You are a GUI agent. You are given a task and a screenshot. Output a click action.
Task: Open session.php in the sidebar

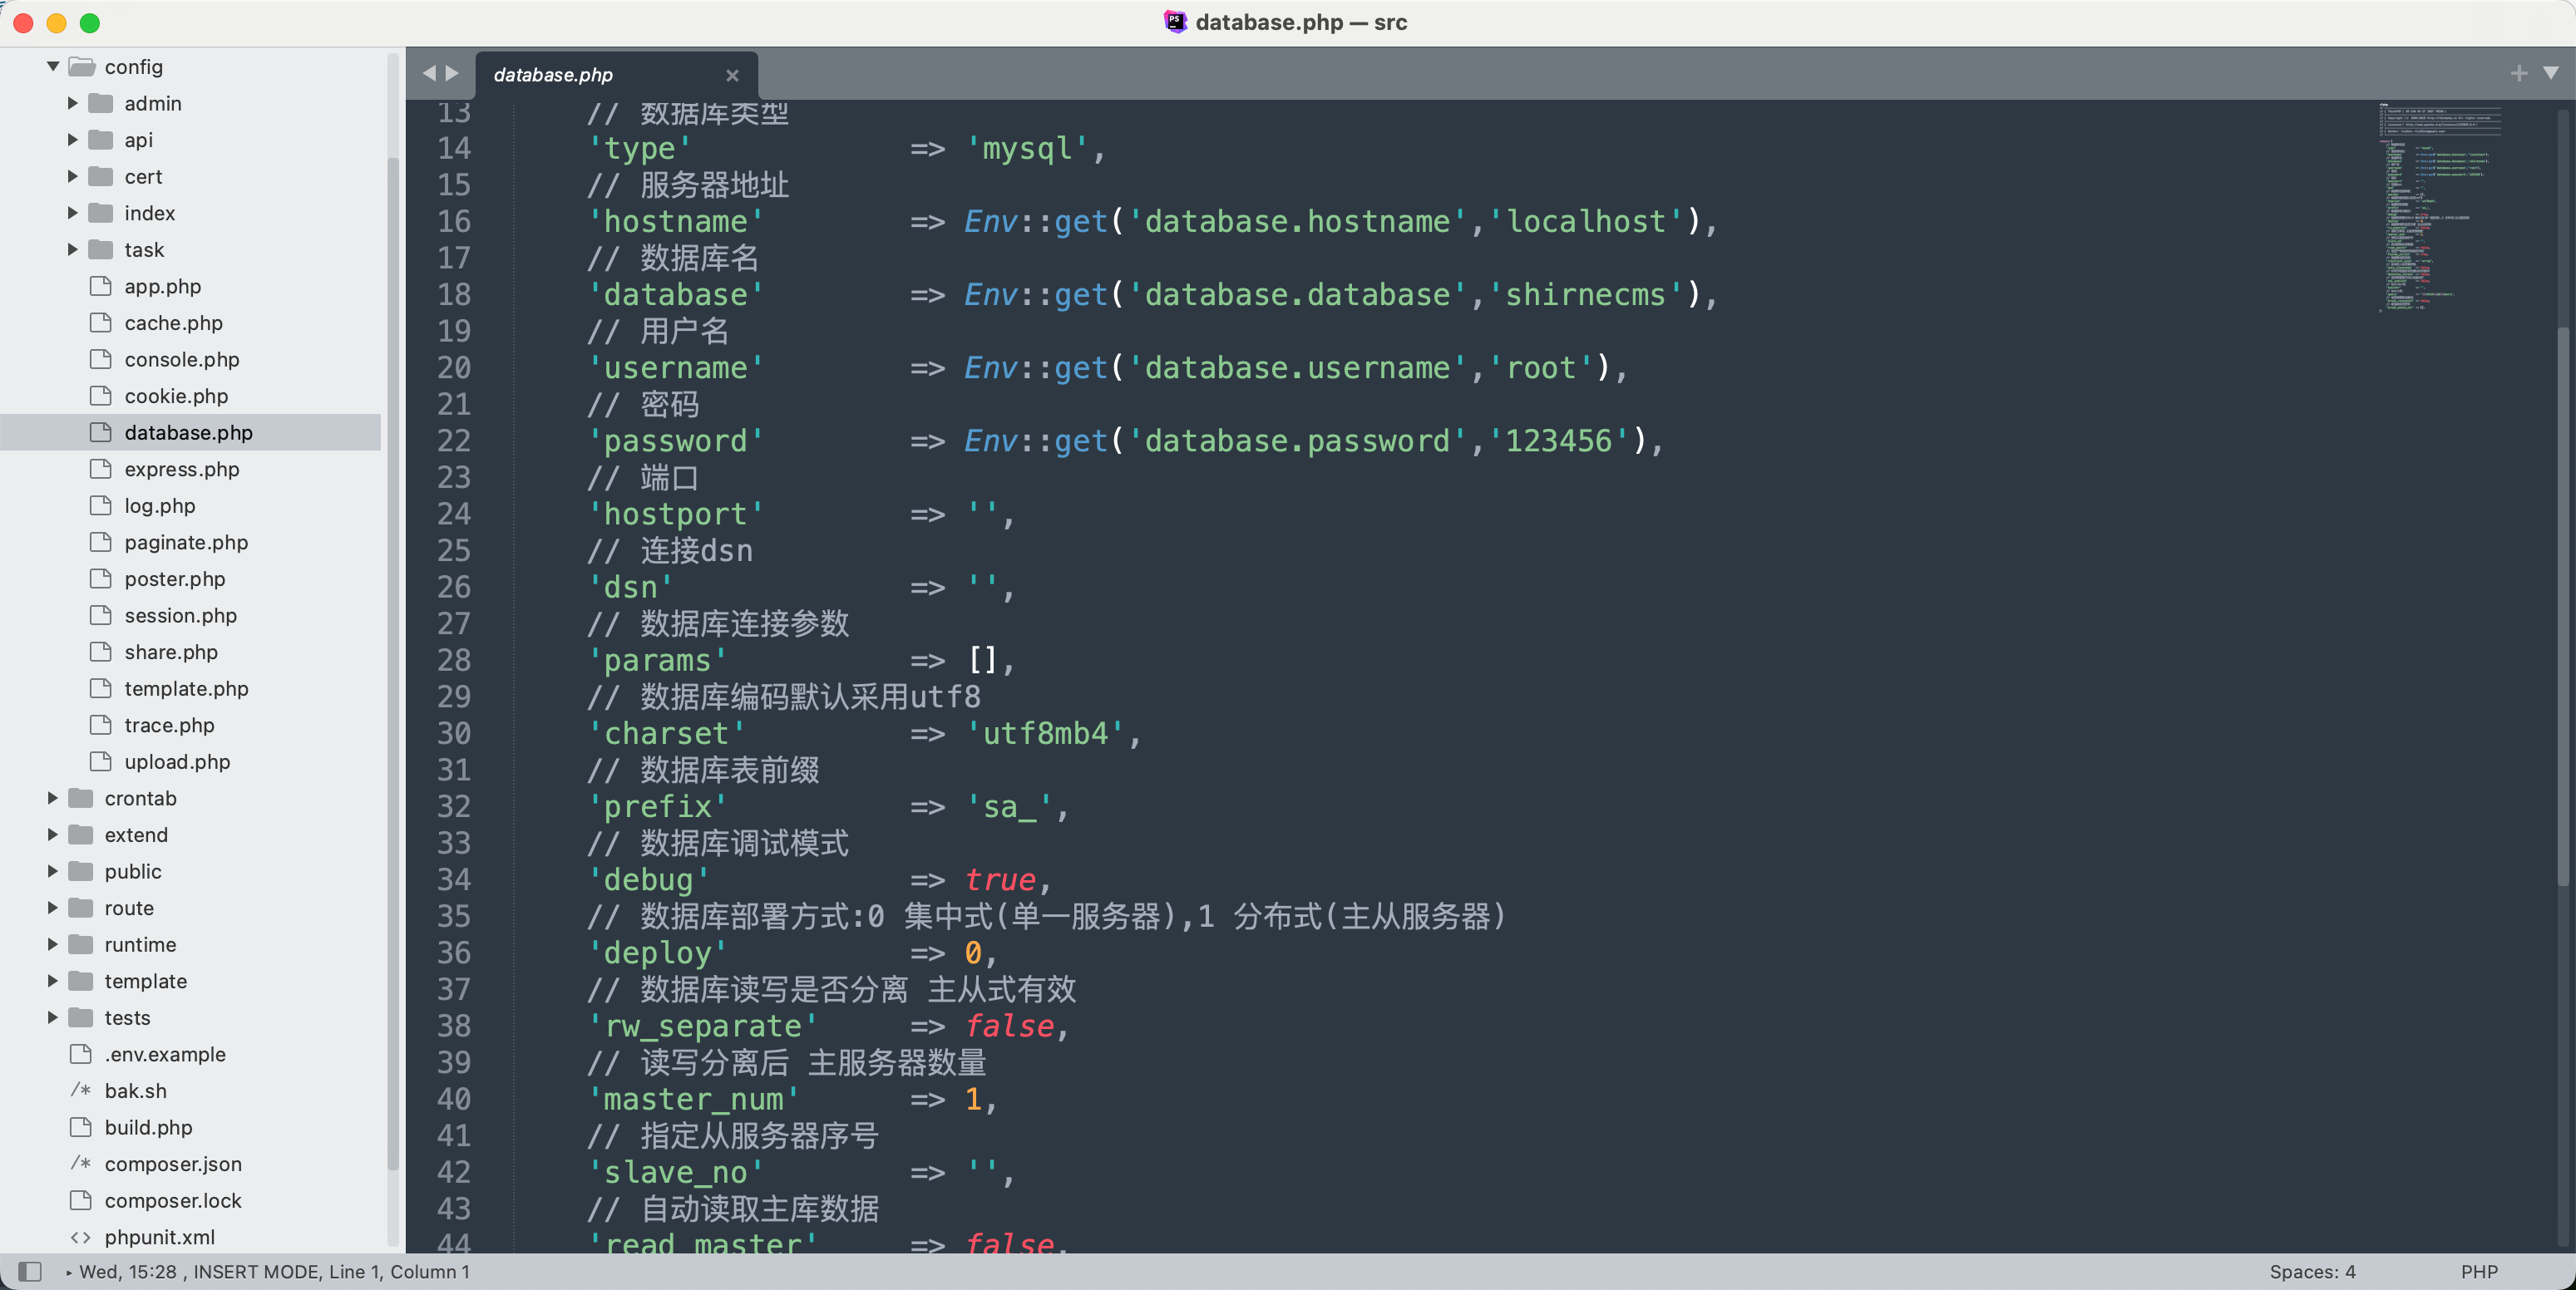[x=180, y=615]
